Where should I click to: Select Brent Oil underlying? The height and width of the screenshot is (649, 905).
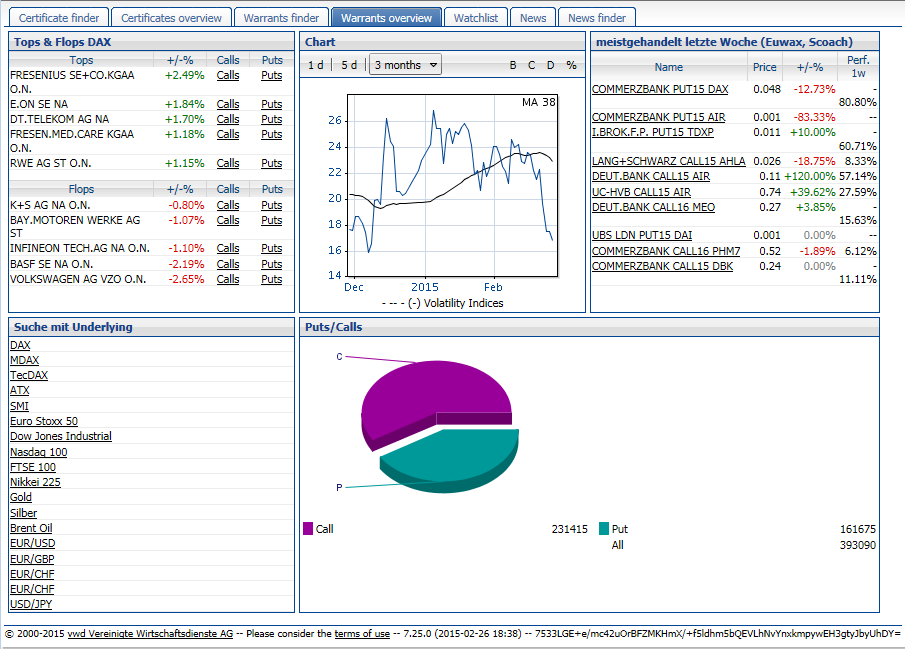[x=31, y=528]
